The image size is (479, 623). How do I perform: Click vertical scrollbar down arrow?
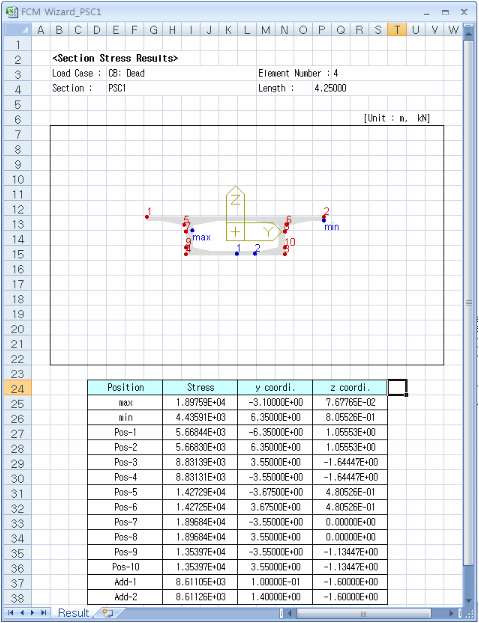pyautogui.click(x=469, y=600)
